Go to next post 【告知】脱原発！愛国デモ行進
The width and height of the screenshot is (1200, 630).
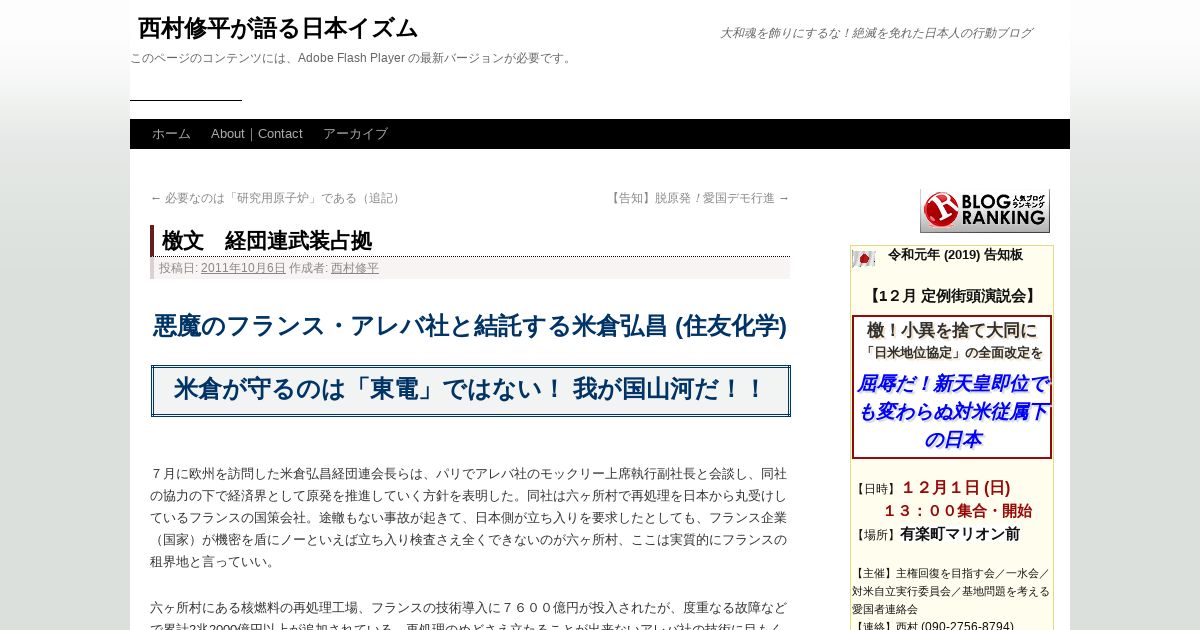[699, 198]
